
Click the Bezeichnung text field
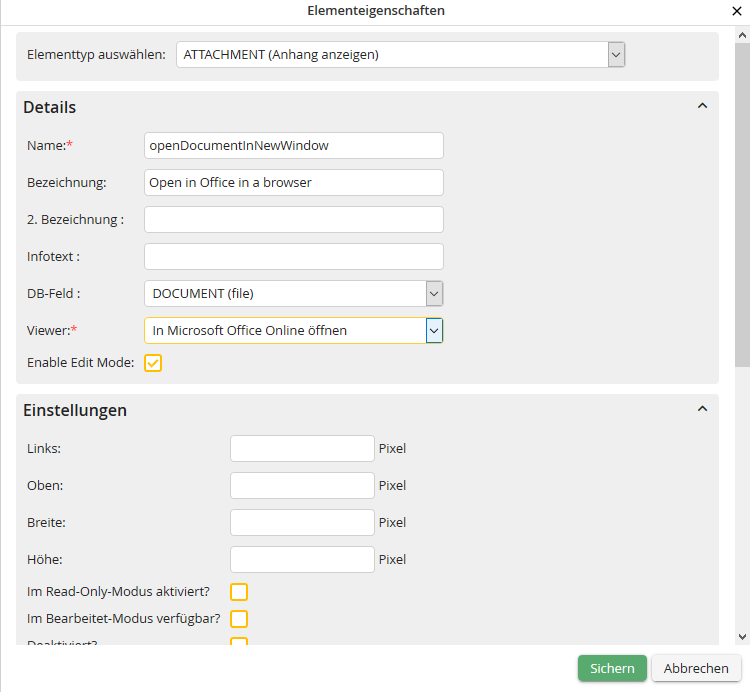[x=294, y=183]
